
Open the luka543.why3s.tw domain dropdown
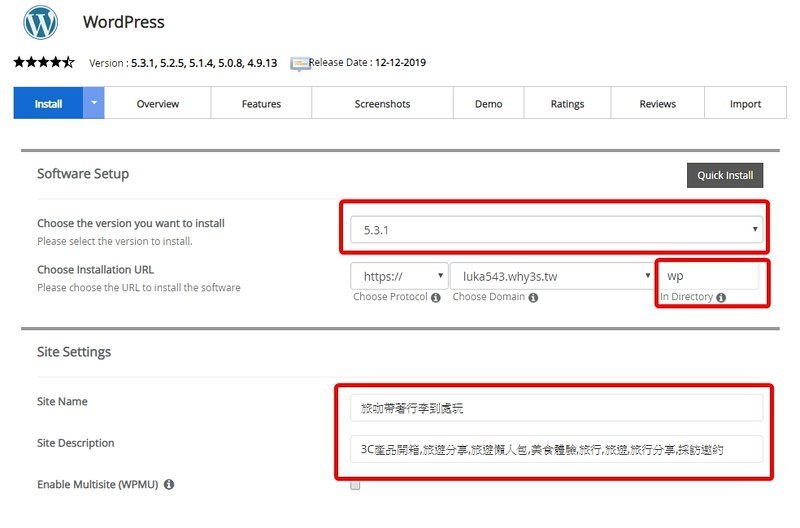tap(553, 276)
